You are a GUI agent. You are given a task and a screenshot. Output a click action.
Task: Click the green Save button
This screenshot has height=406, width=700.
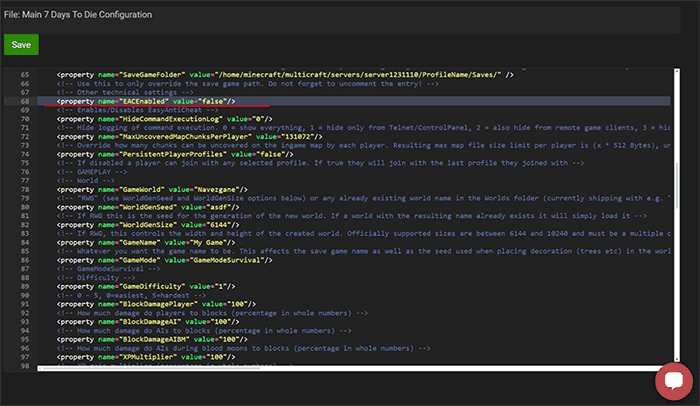click(21, 45)
